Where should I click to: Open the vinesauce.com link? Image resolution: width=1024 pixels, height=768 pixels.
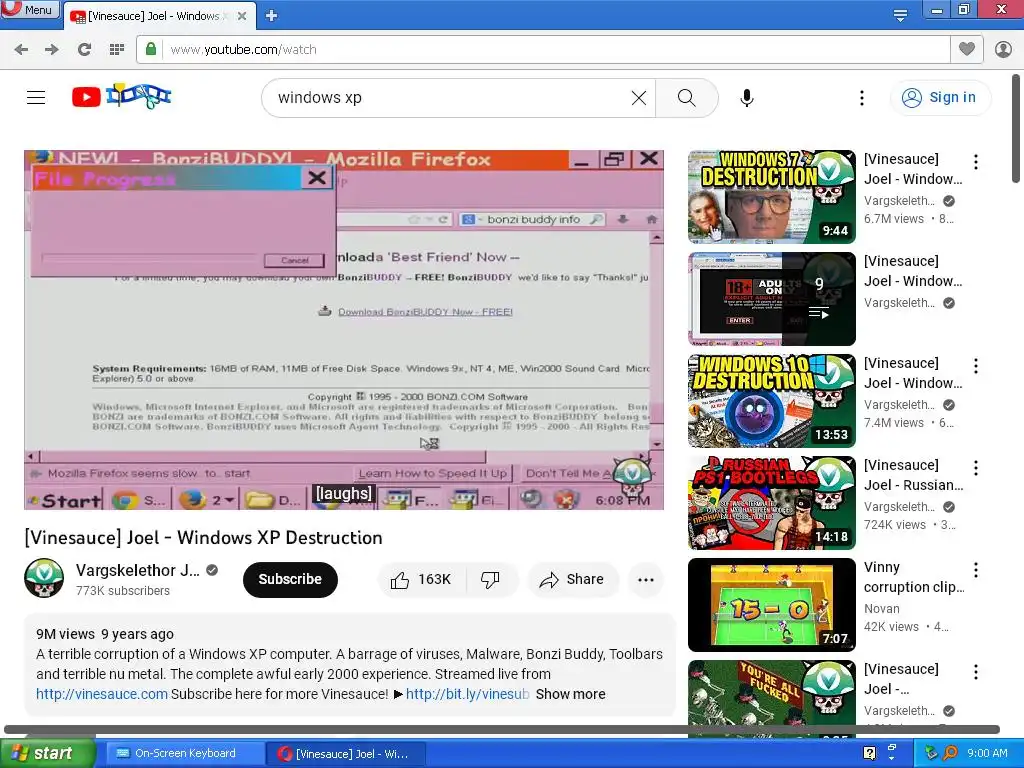coord(102,694)
